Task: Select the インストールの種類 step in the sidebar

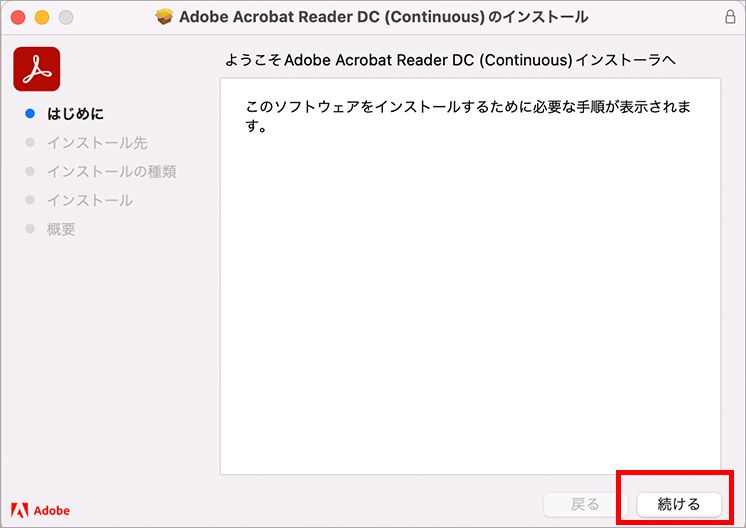Action: pyautogui.click(x=111, y=171)
